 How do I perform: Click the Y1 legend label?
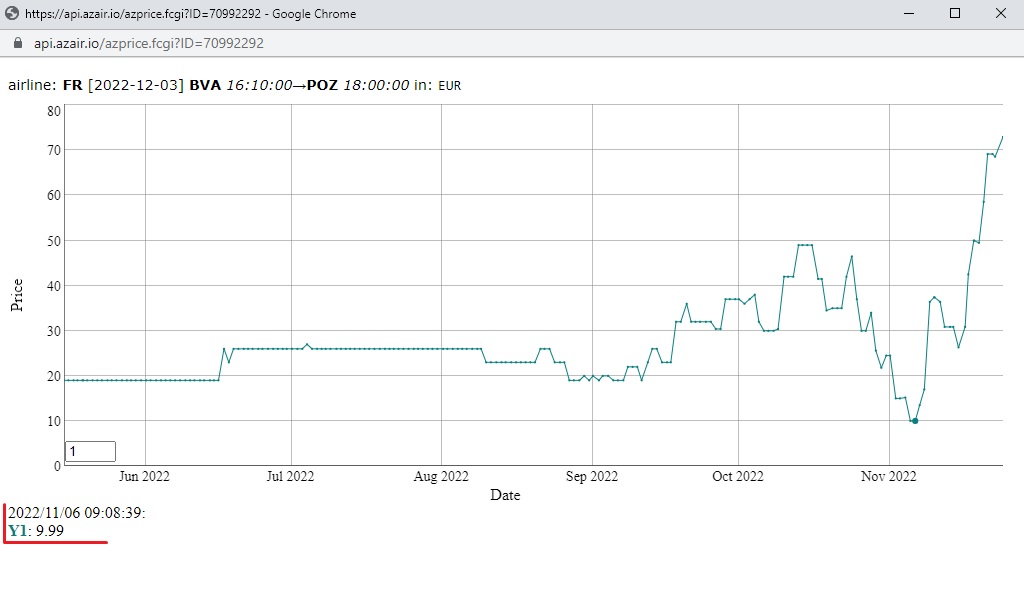point(18,531)
